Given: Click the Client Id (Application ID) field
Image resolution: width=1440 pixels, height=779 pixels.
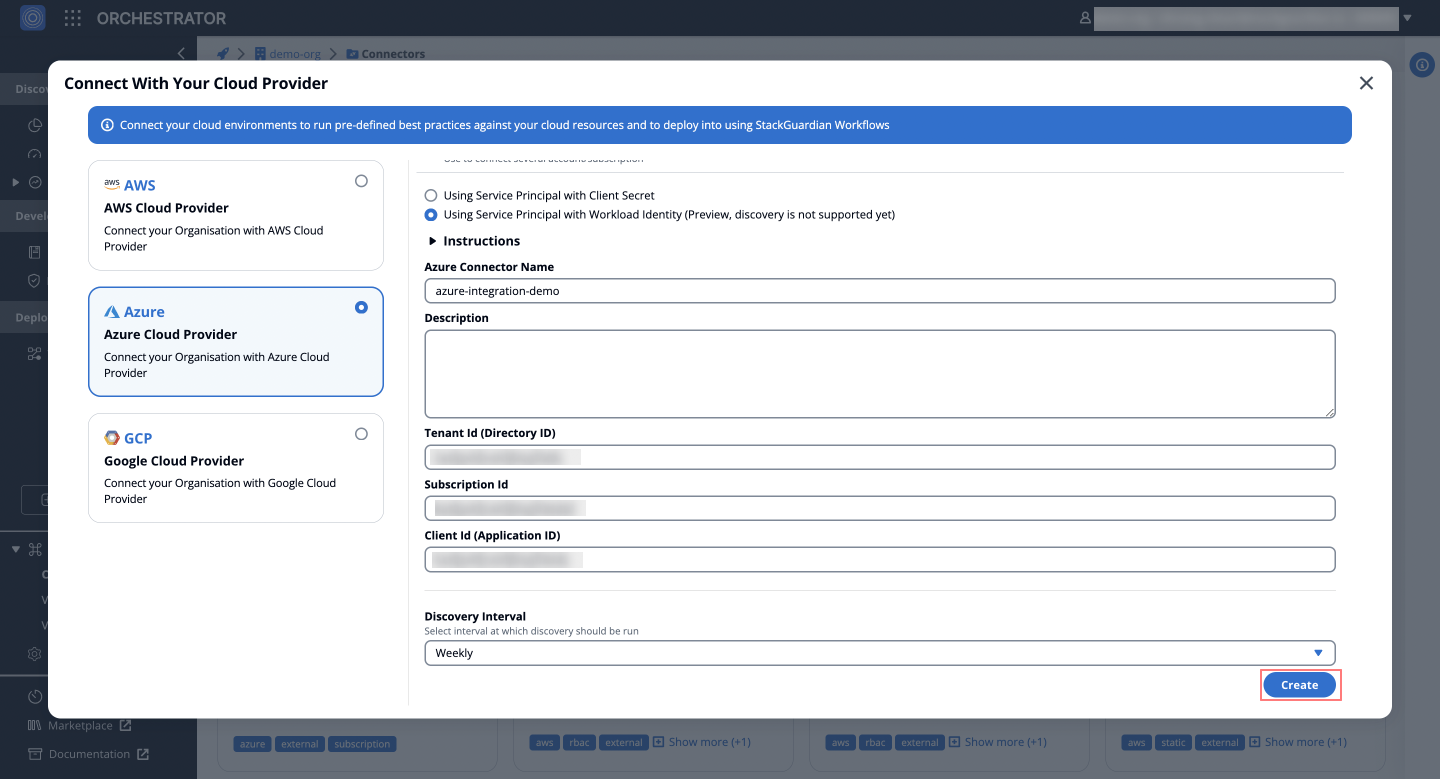Looking at the screenshot, I should pos(880,559).
